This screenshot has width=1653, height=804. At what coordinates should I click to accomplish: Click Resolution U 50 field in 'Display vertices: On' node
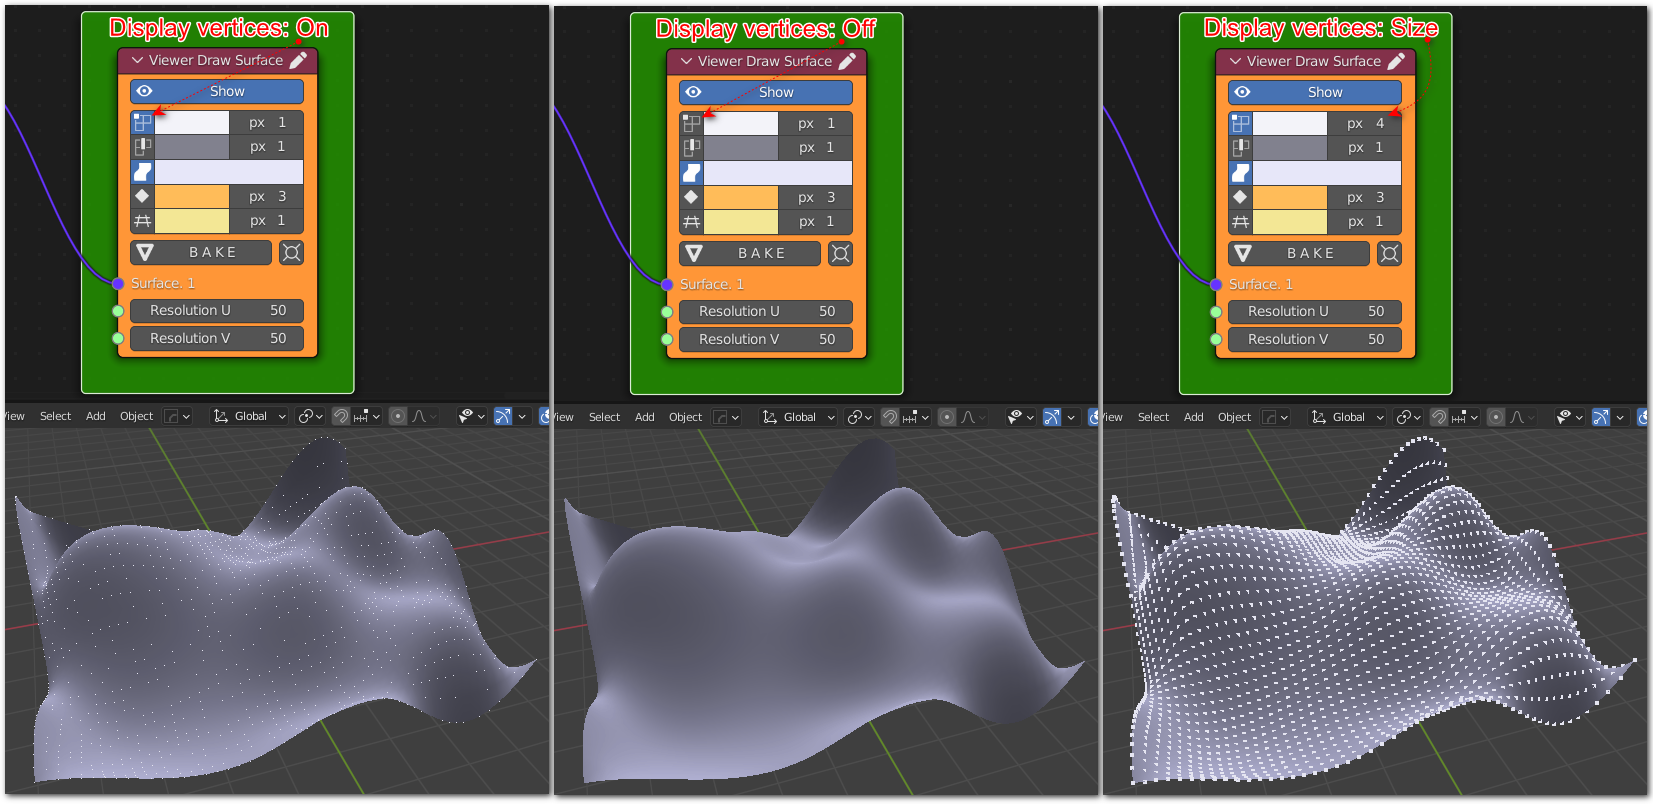[217, 310]
